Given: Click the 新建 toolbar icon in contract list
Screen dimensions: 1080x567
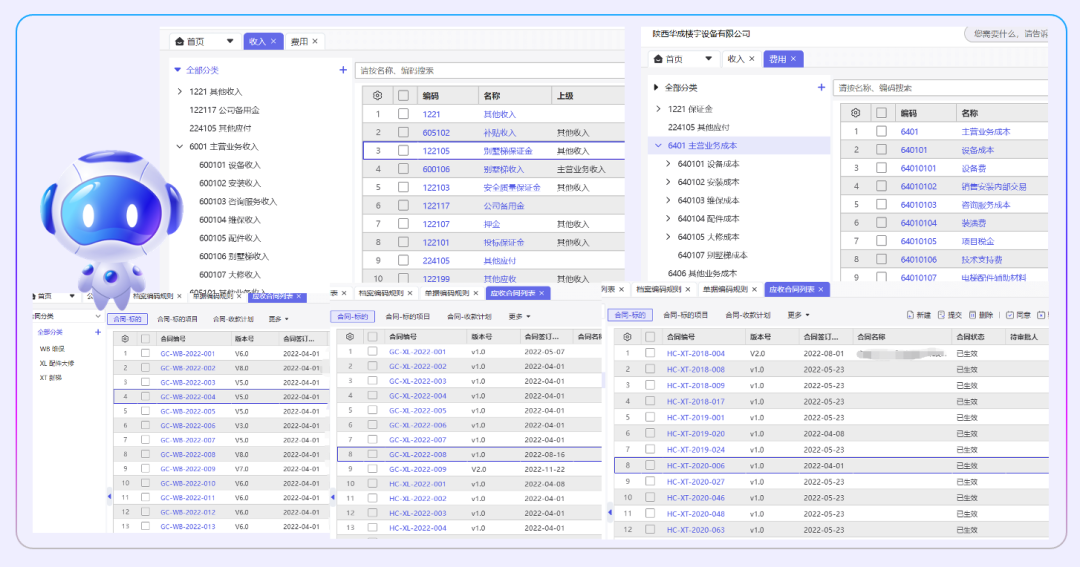Looking at the screenshot, I should [x=911, y=315].
